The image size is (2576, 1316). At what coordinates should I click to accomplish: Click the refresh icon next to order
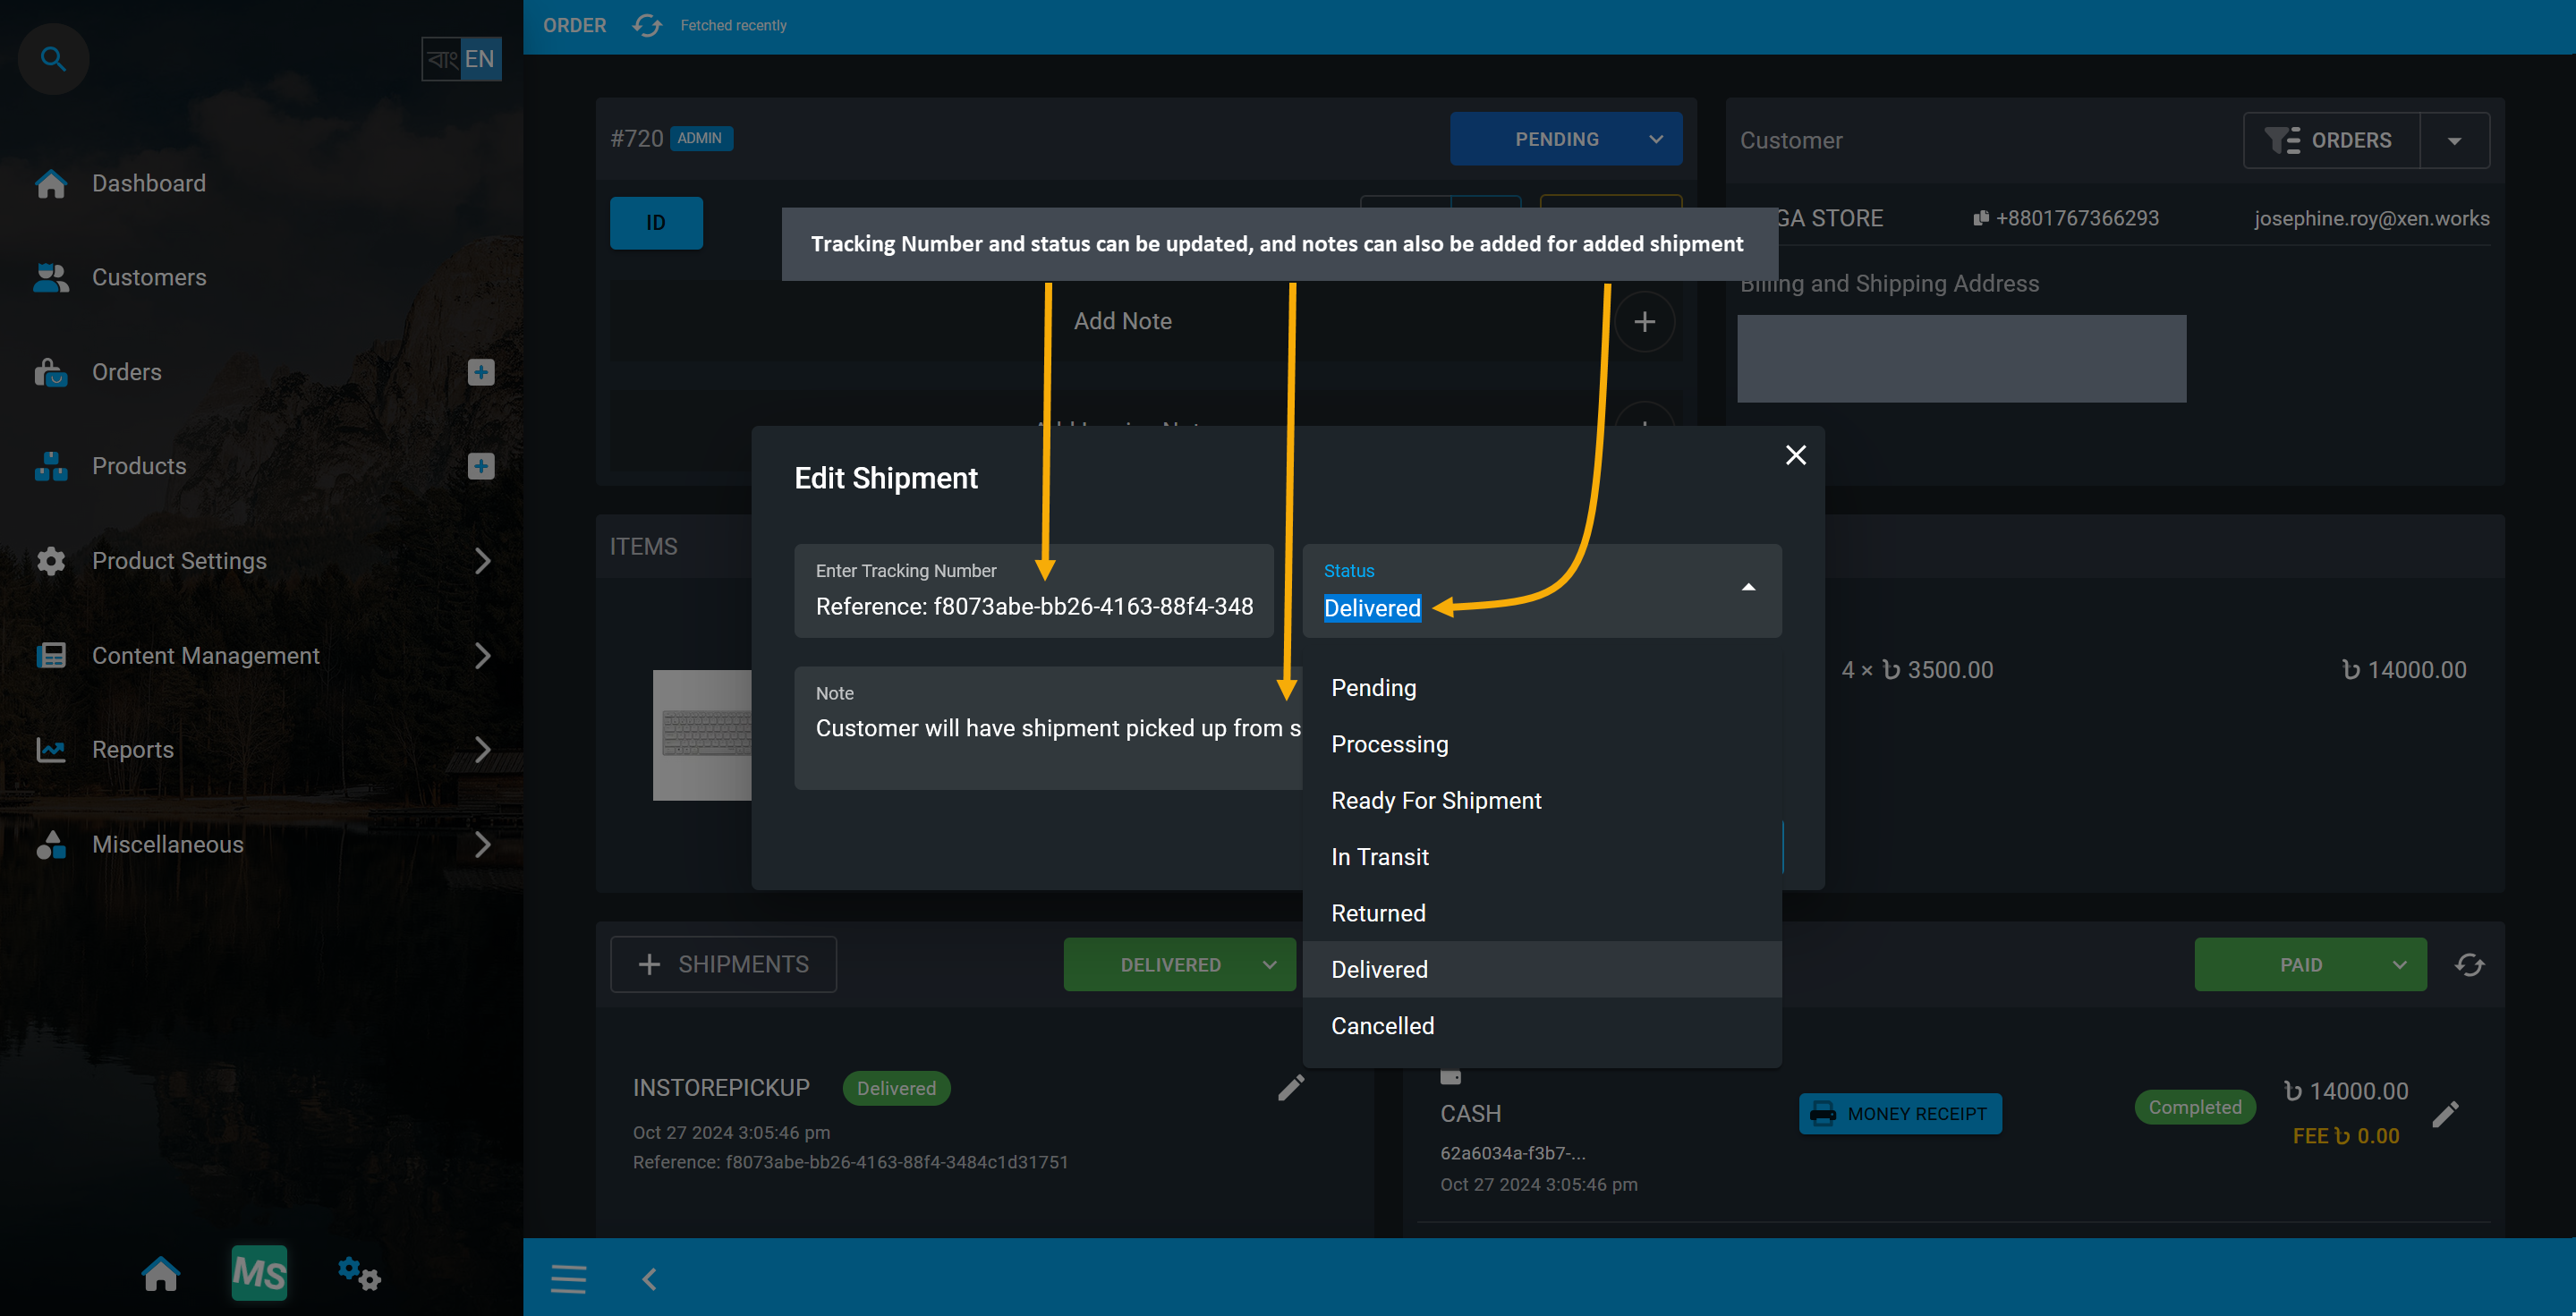(x=644, y=25)
